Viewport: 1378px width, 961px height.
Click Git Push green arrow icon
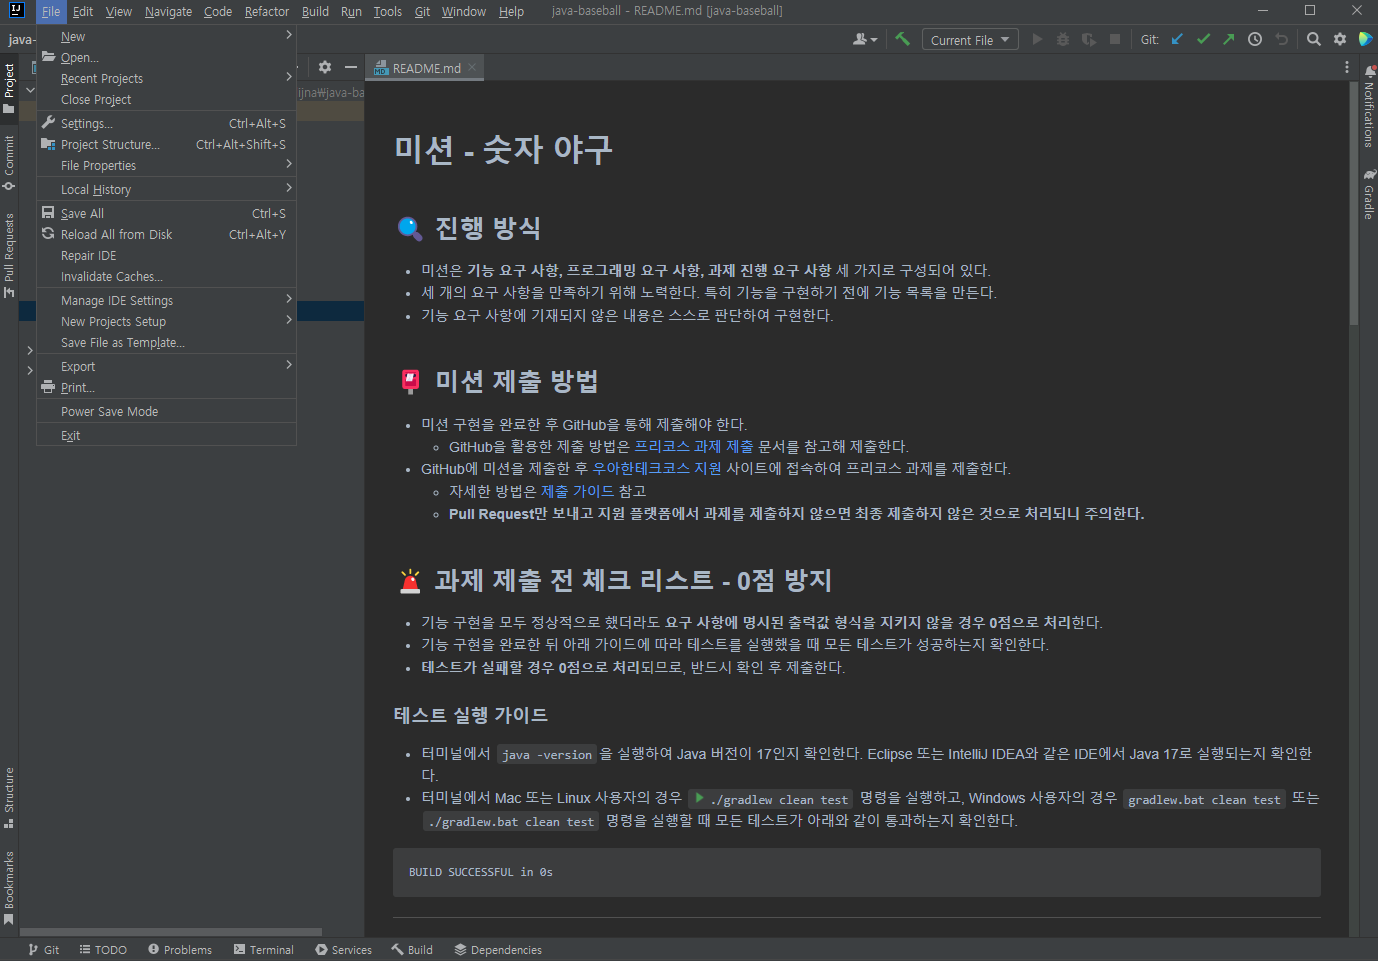(1228, 39)
